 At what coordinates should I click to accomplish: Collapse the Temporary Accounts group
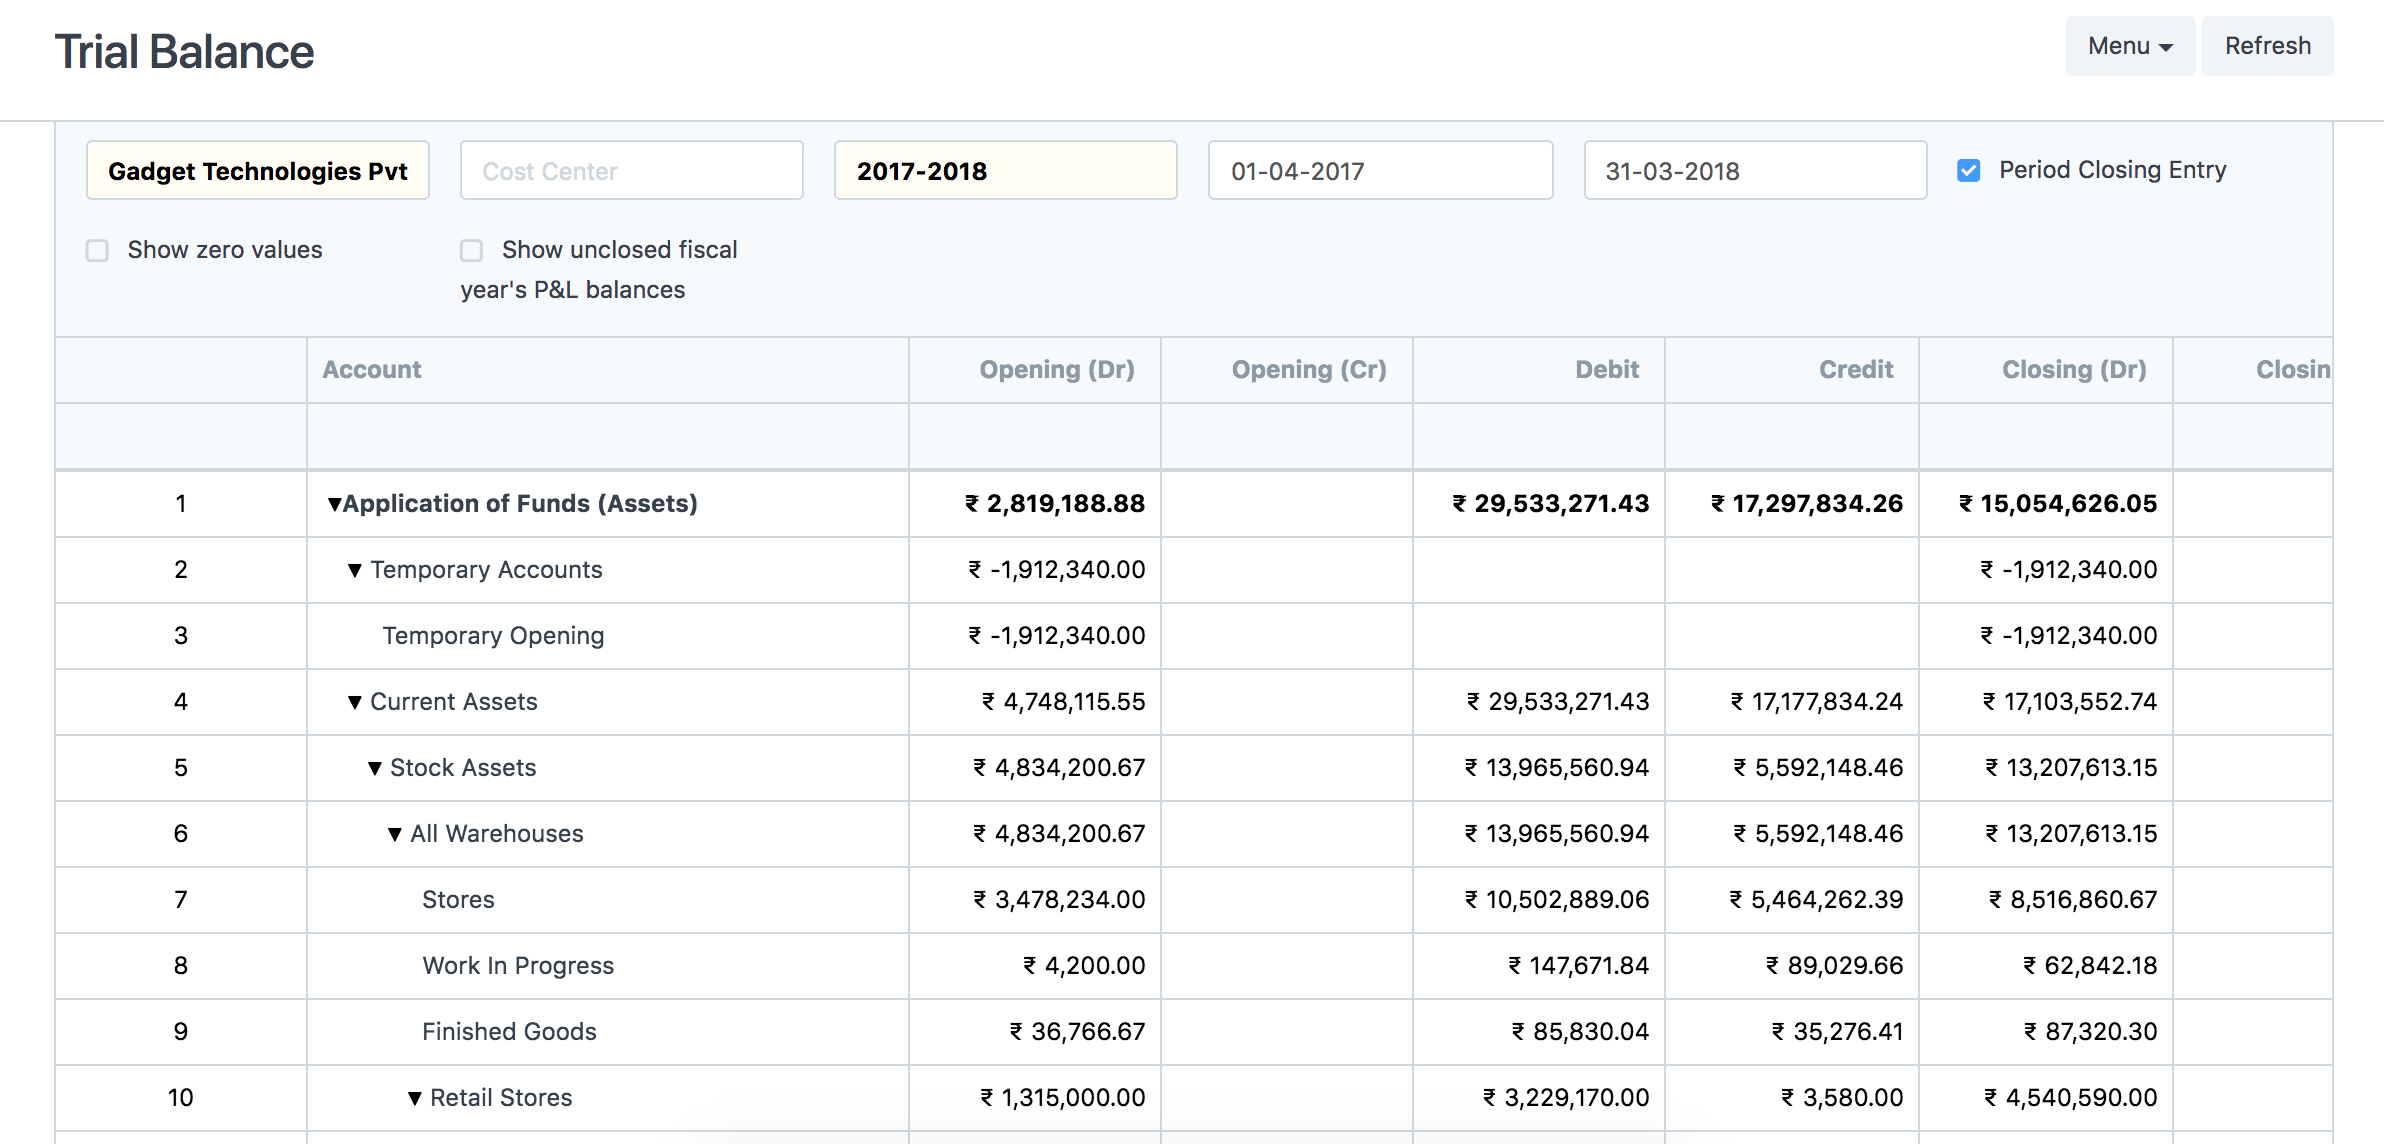(355, 570)
